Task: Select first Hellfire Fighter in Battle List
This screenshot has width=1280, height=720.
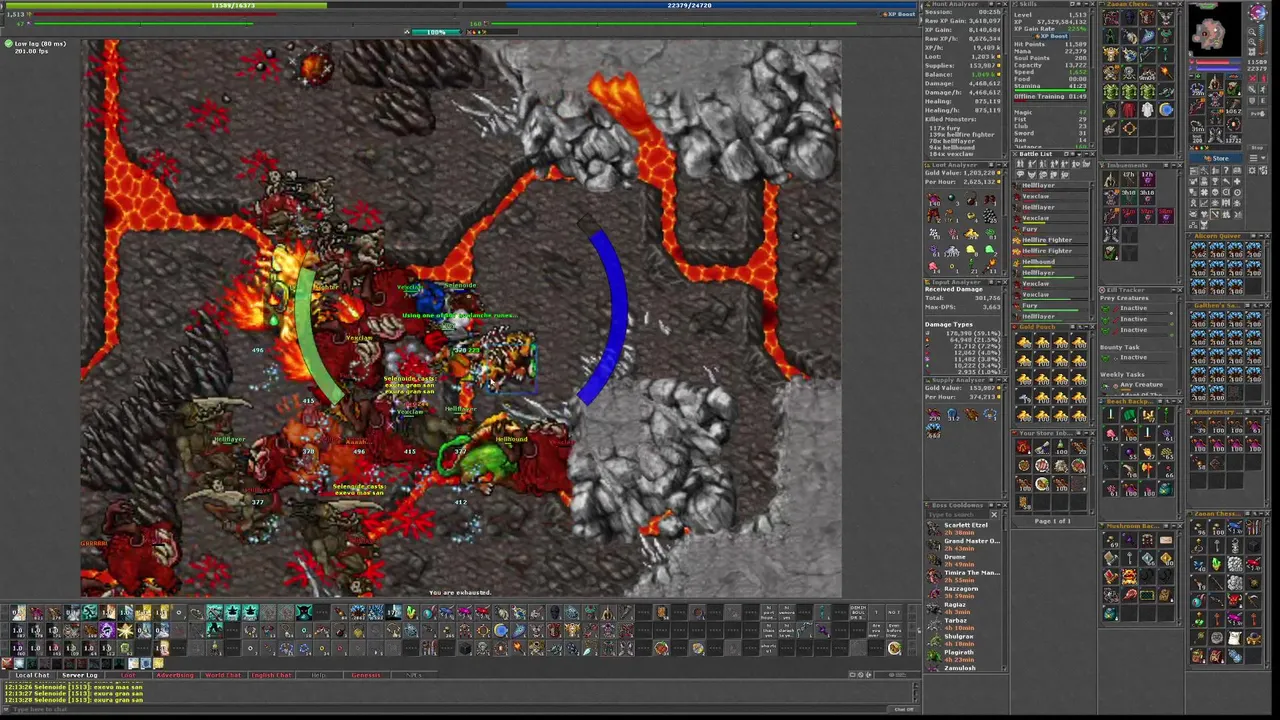Action: tap(1050, 241)
